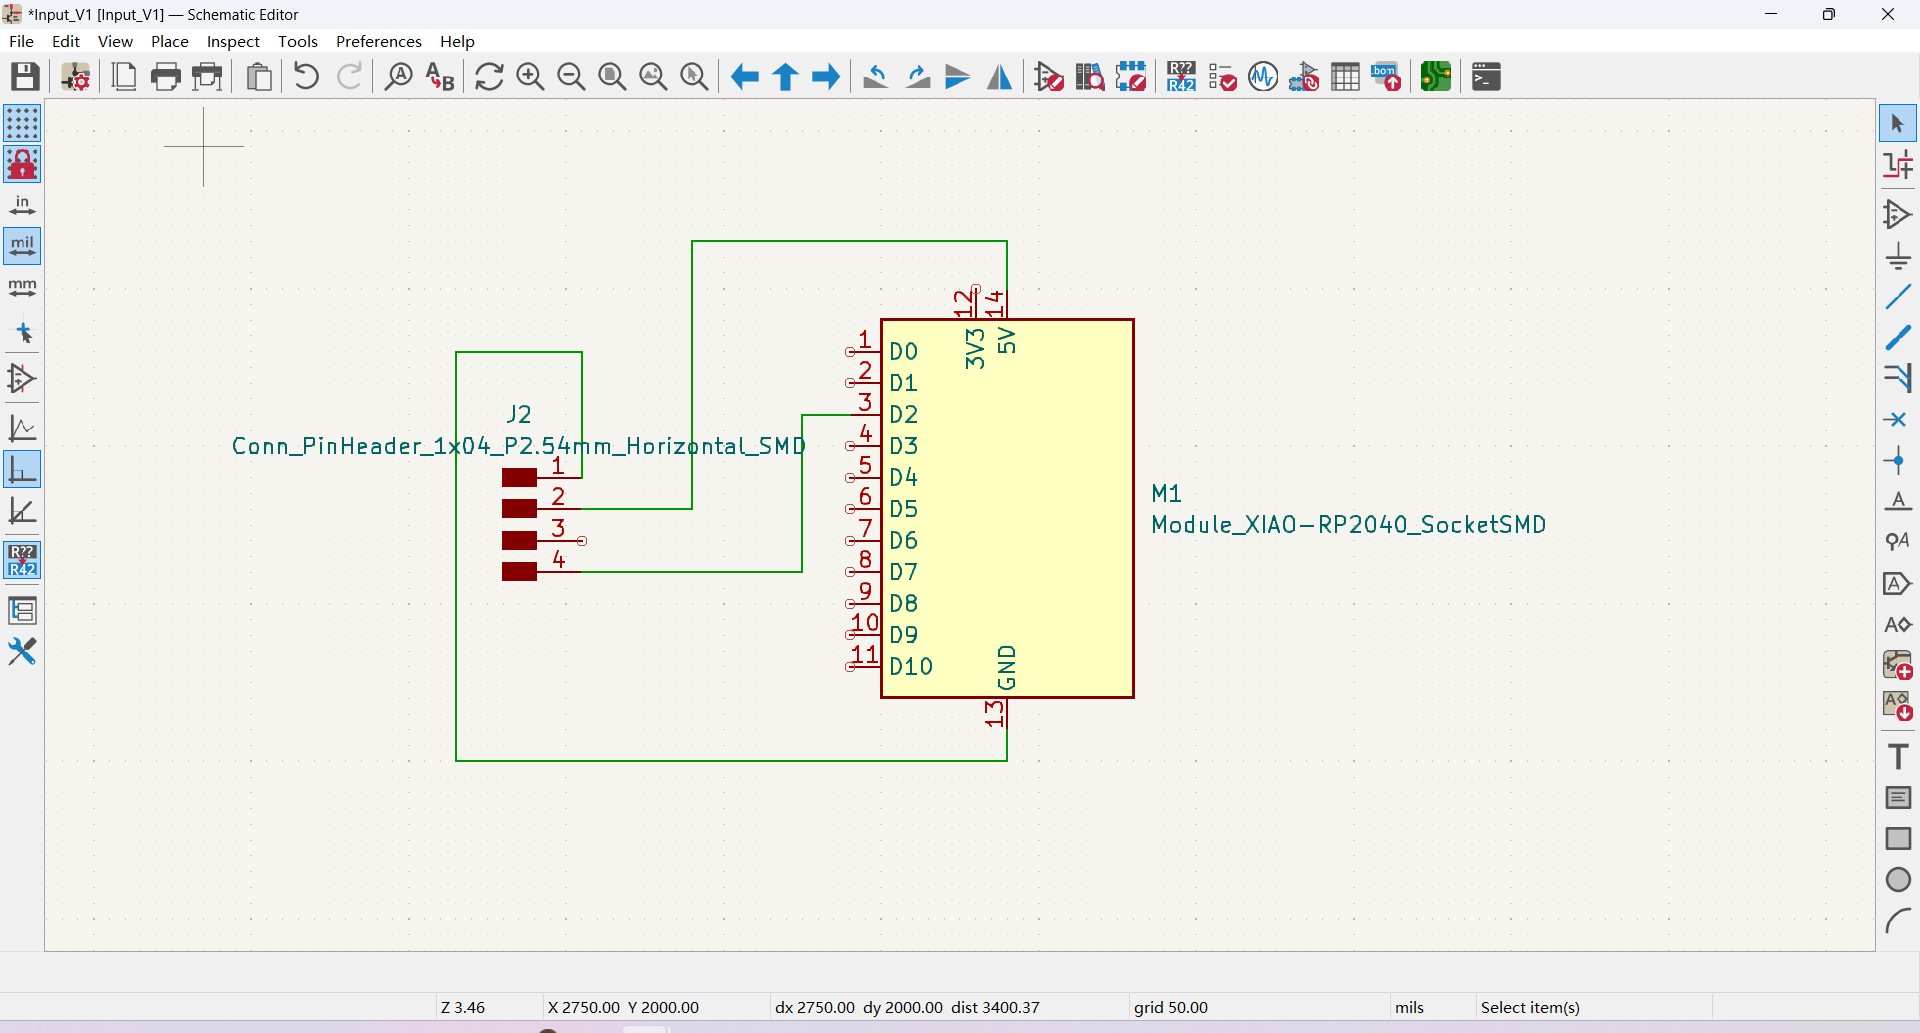Navigate back in the sheet hierarchy
Viewport: 1920px width, 1033px height.
744,77
